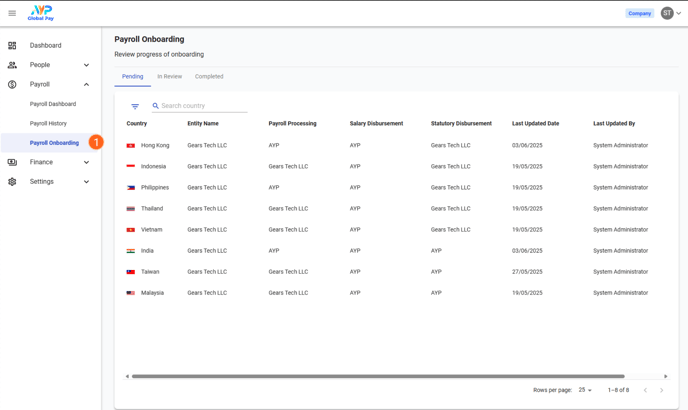Open the Vietnam row
The width and height of the screenshot is (688, 410).
(396, 230)
